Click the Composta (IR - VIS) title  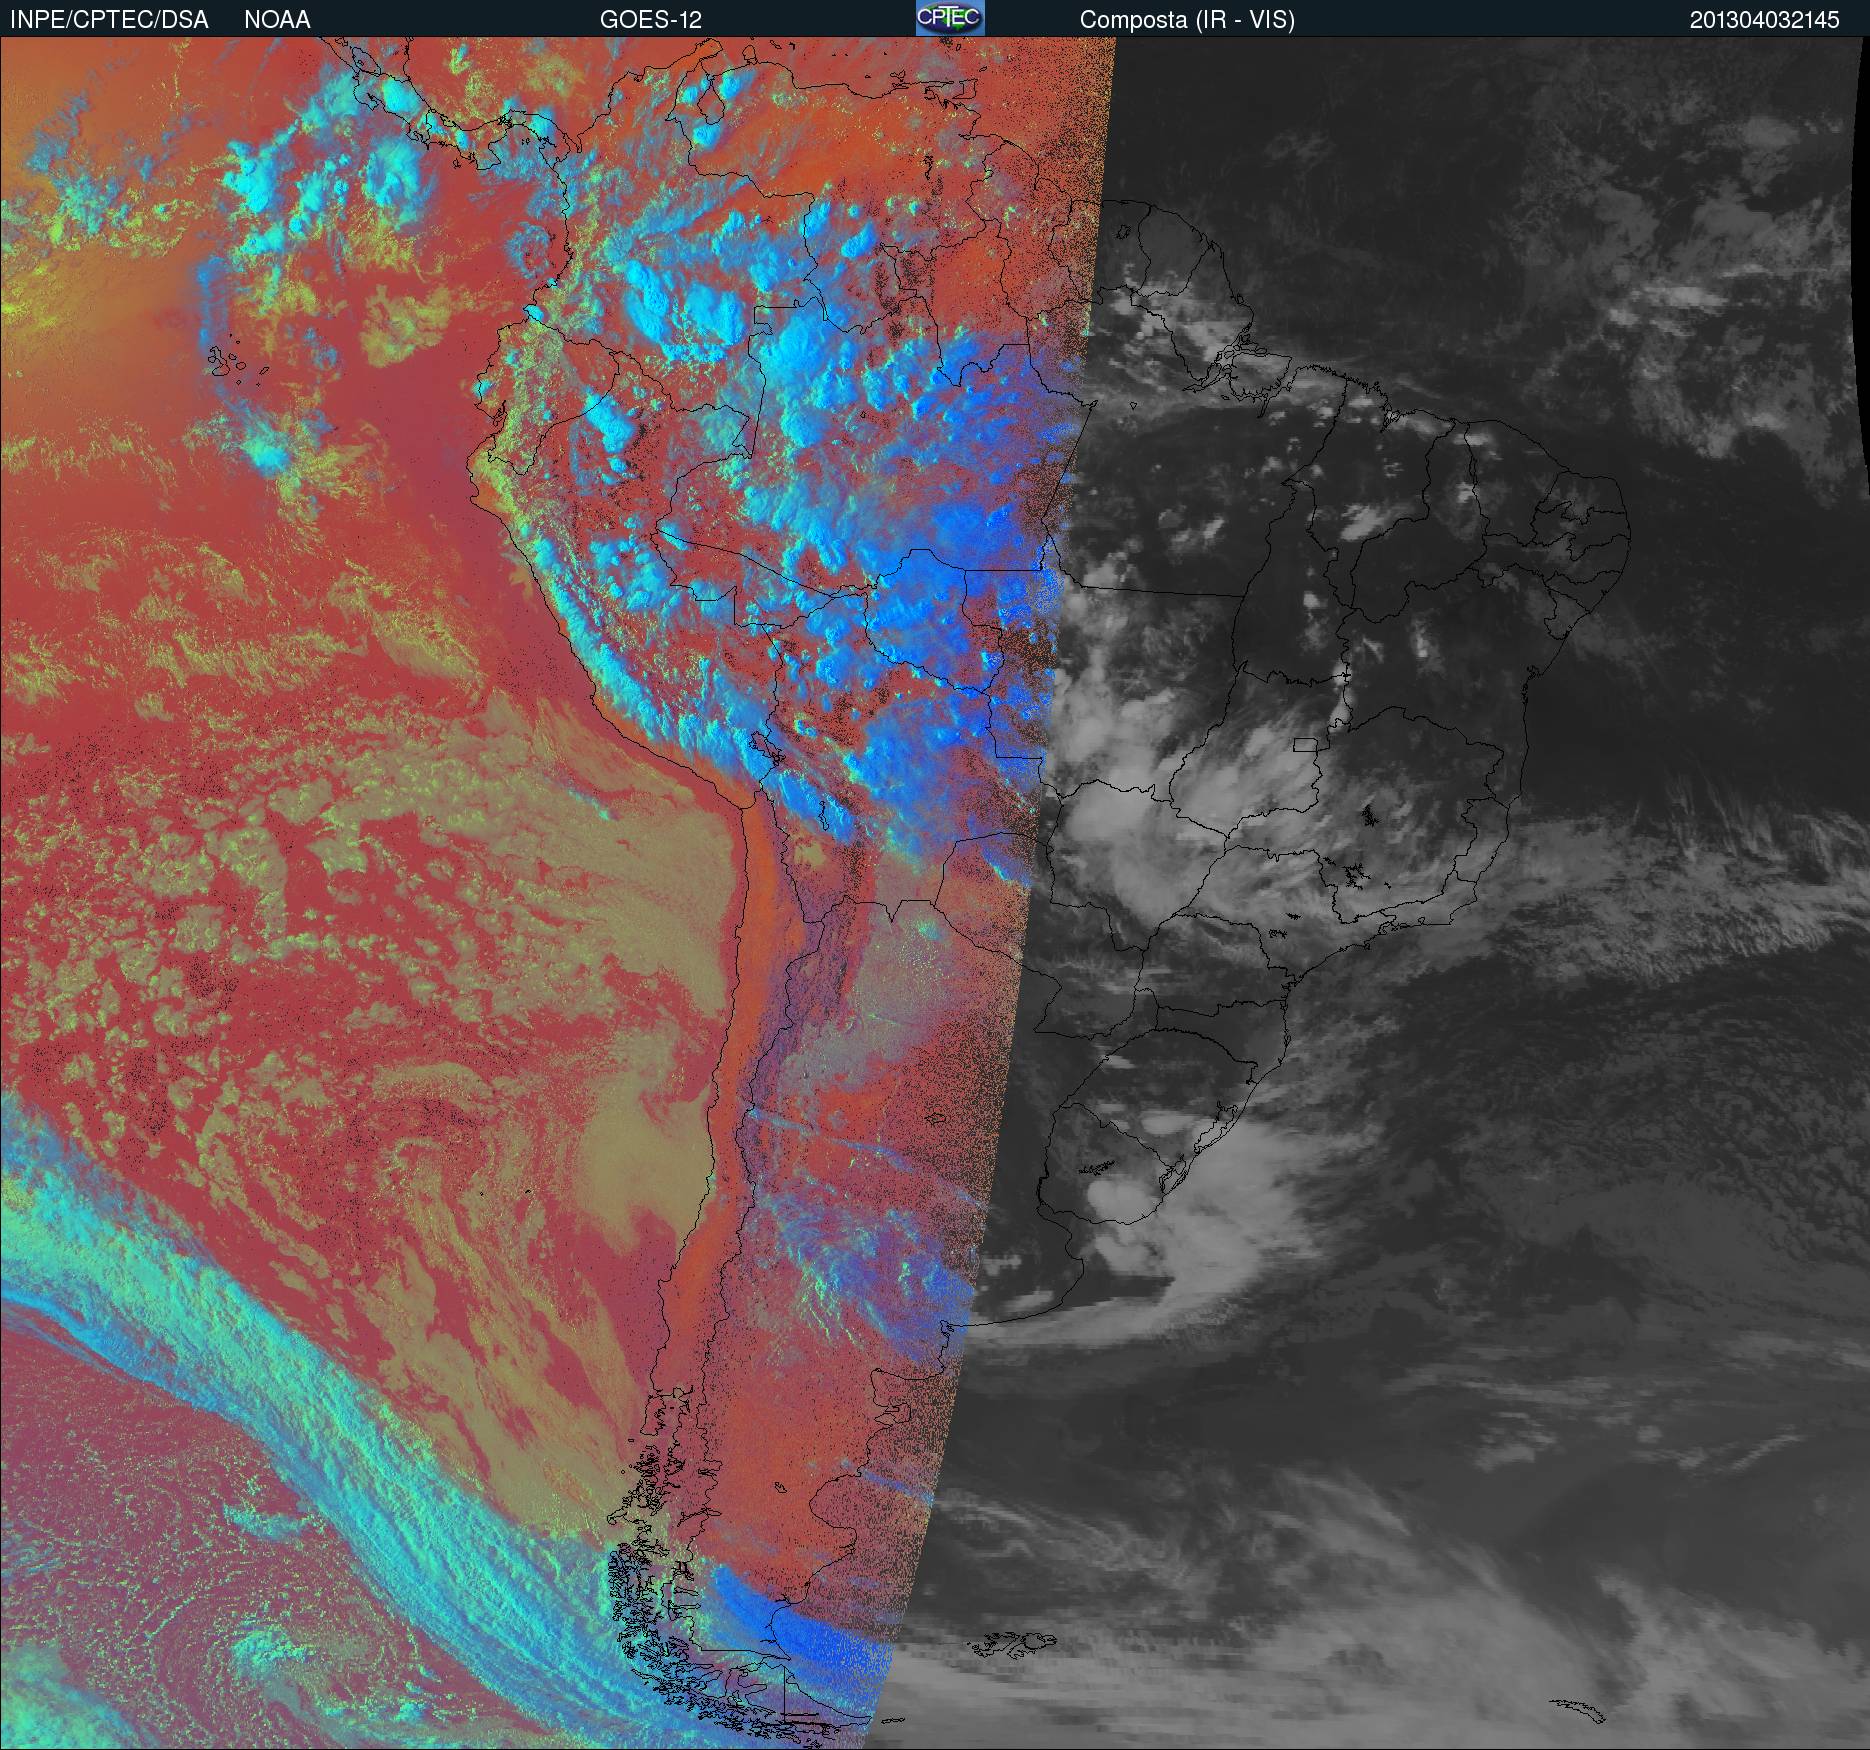[1187, 20]
